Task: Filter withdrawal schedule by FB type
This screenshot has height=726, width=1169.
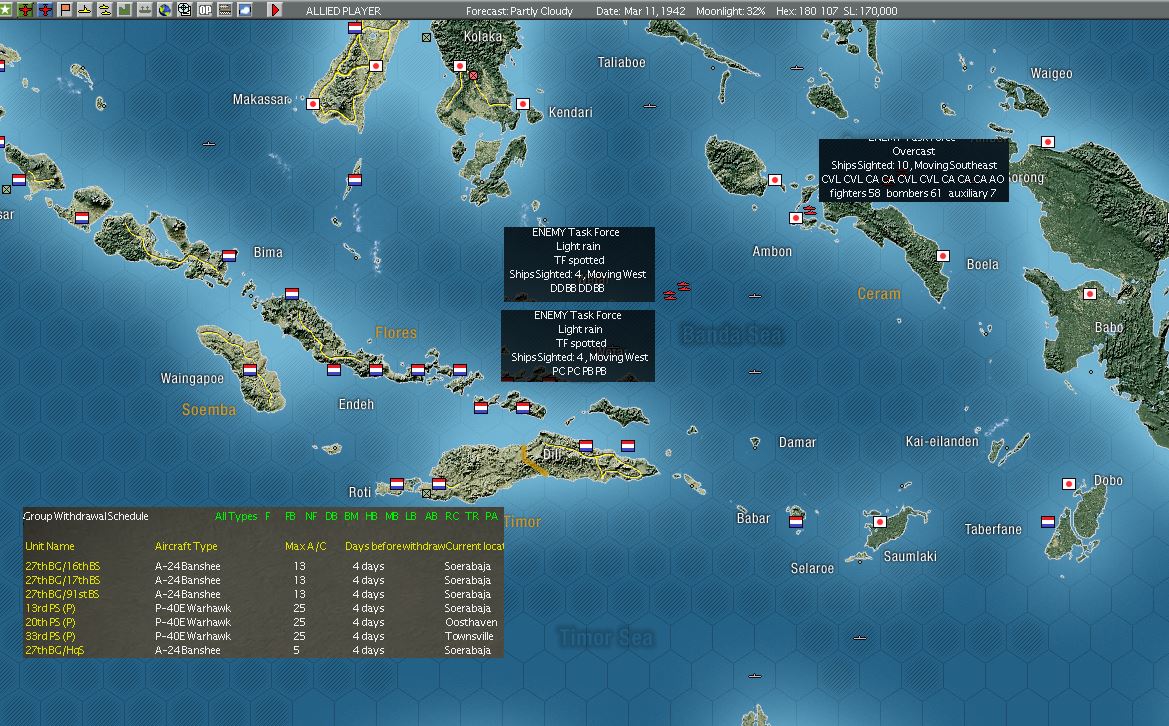Action: point(290,516)
